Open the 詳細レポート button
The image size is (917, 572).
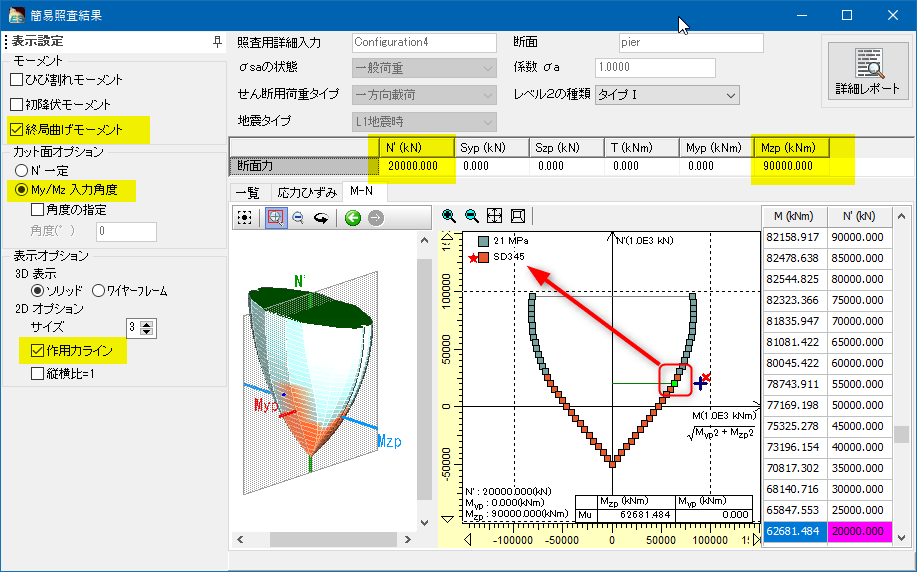click(867, 70)
